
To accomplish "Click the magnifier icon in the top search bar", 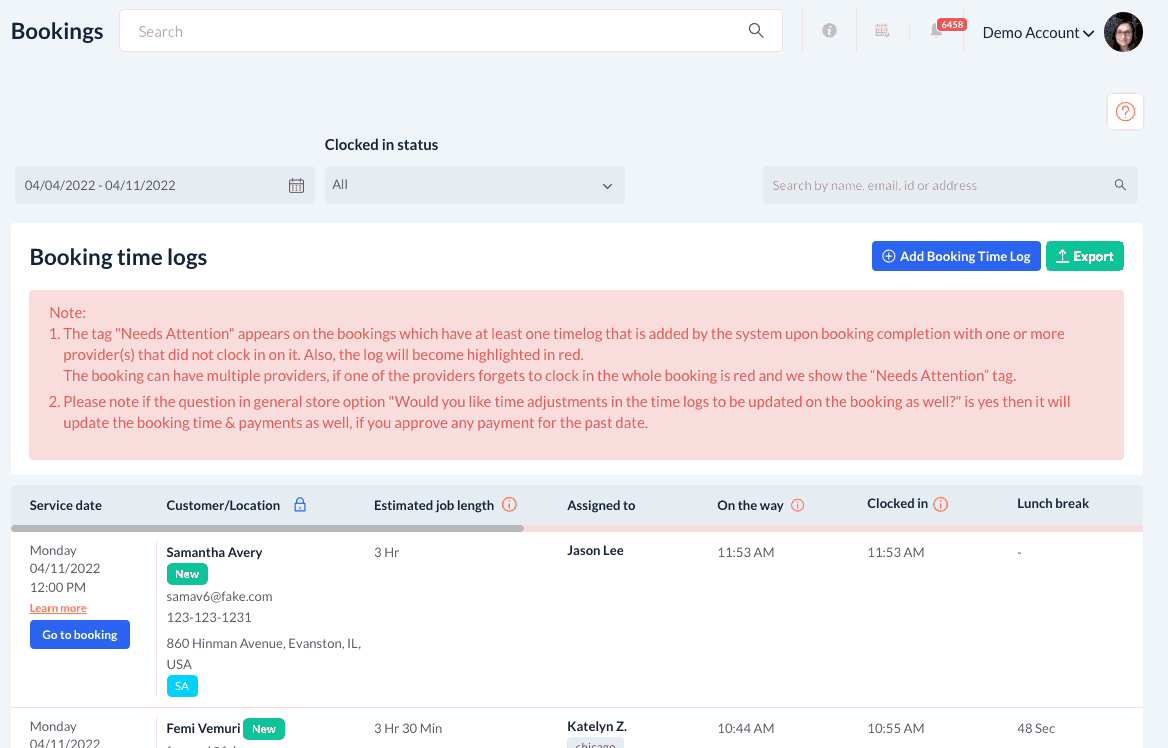I will tap(755, 31).
